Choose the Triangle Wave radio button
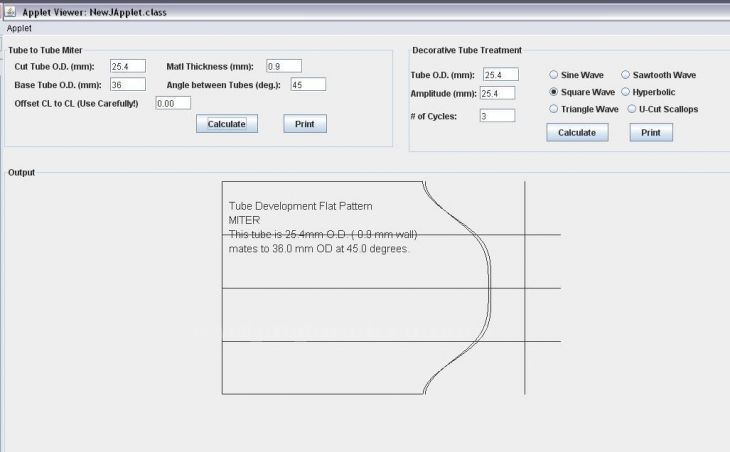730x452 pixels. [x=554, y=109]
